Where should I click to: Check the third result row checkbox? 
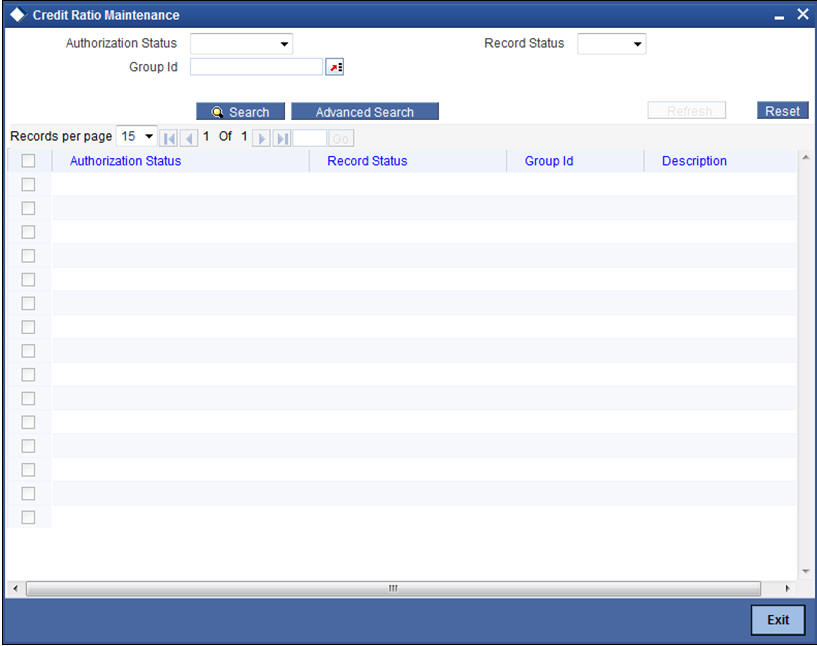[x=28, y=232]
